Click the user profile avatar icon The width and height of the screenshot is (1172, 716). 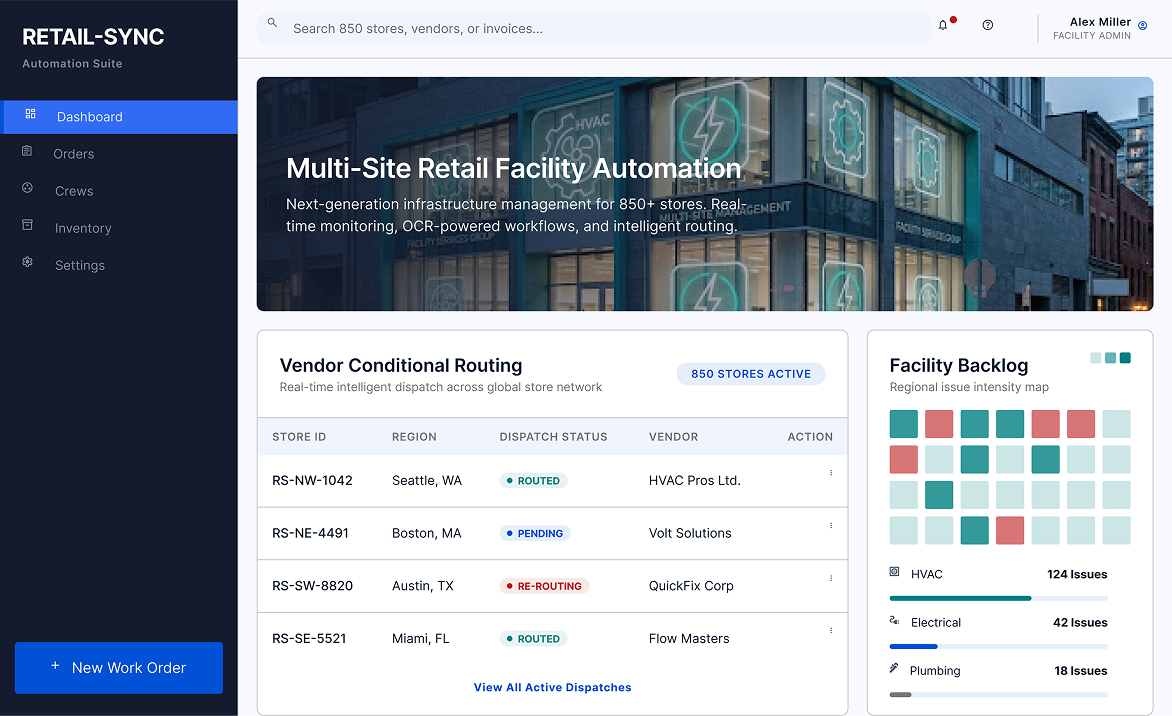pyautogui.click(x=1142, y=26)
